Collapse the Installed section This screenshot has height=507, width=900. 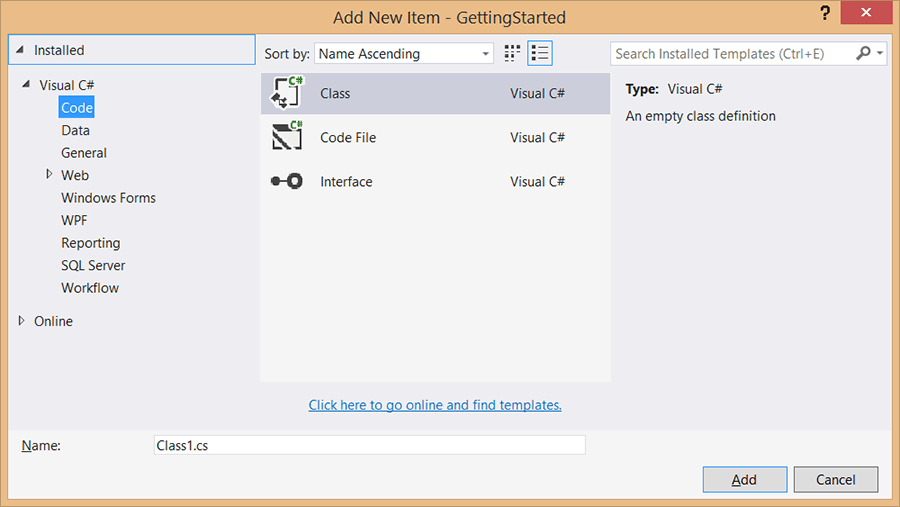click(x=20, y=50)
